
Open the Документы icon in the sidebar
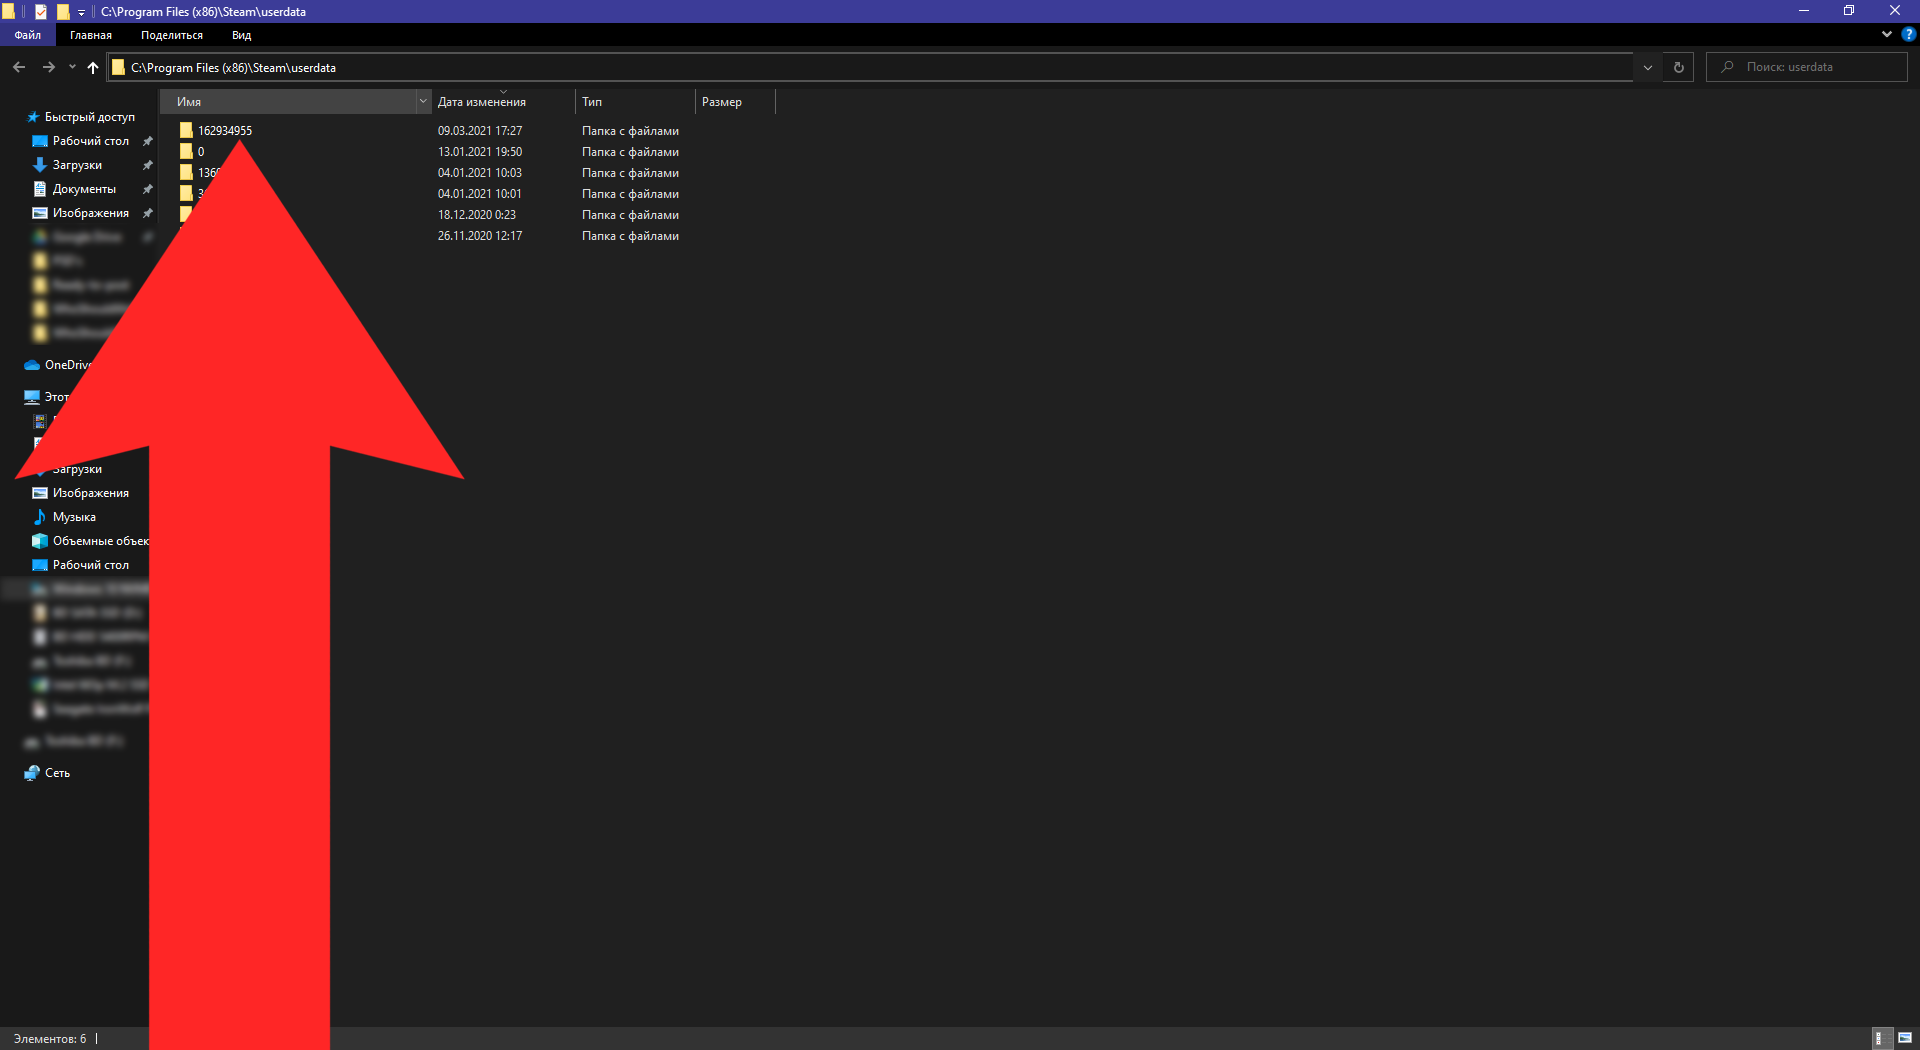[40, 189]
